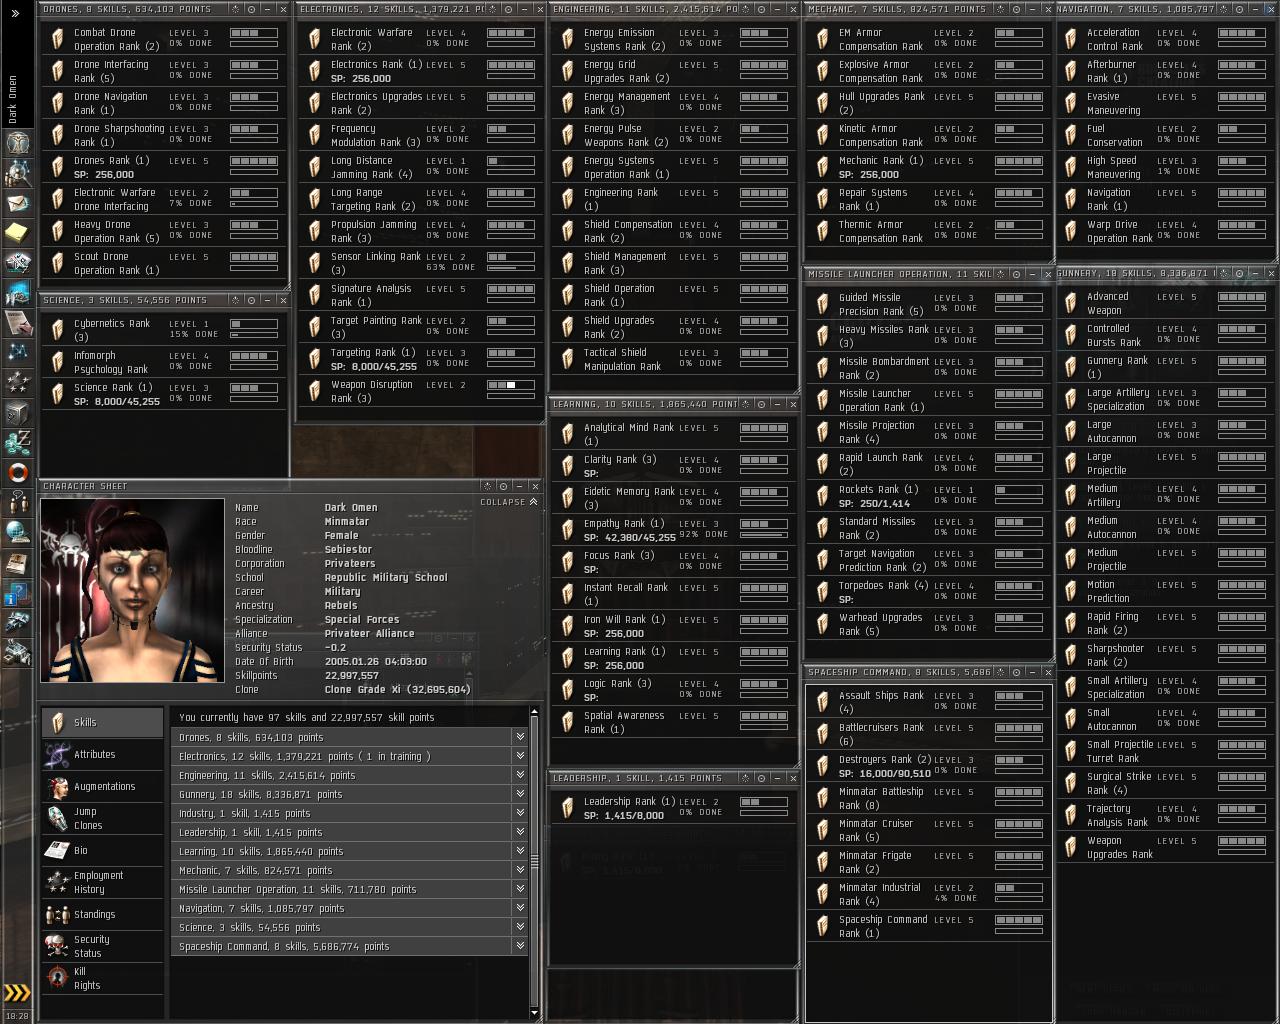Open the Security Status tab
Viewport: 1280px width, 1024px height.
tap(102, 946)
